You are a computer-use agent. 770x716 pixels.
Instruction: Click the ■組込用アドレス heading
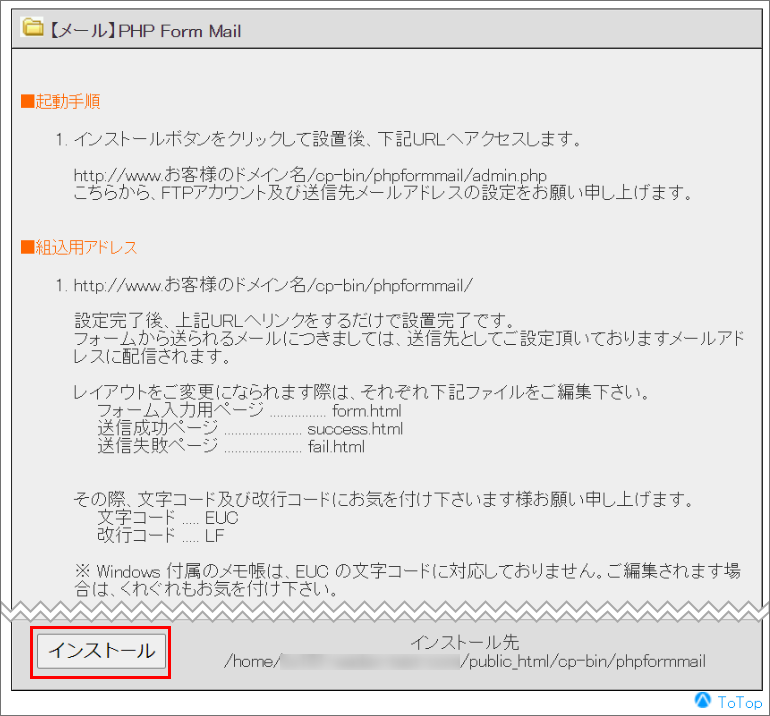79,248
